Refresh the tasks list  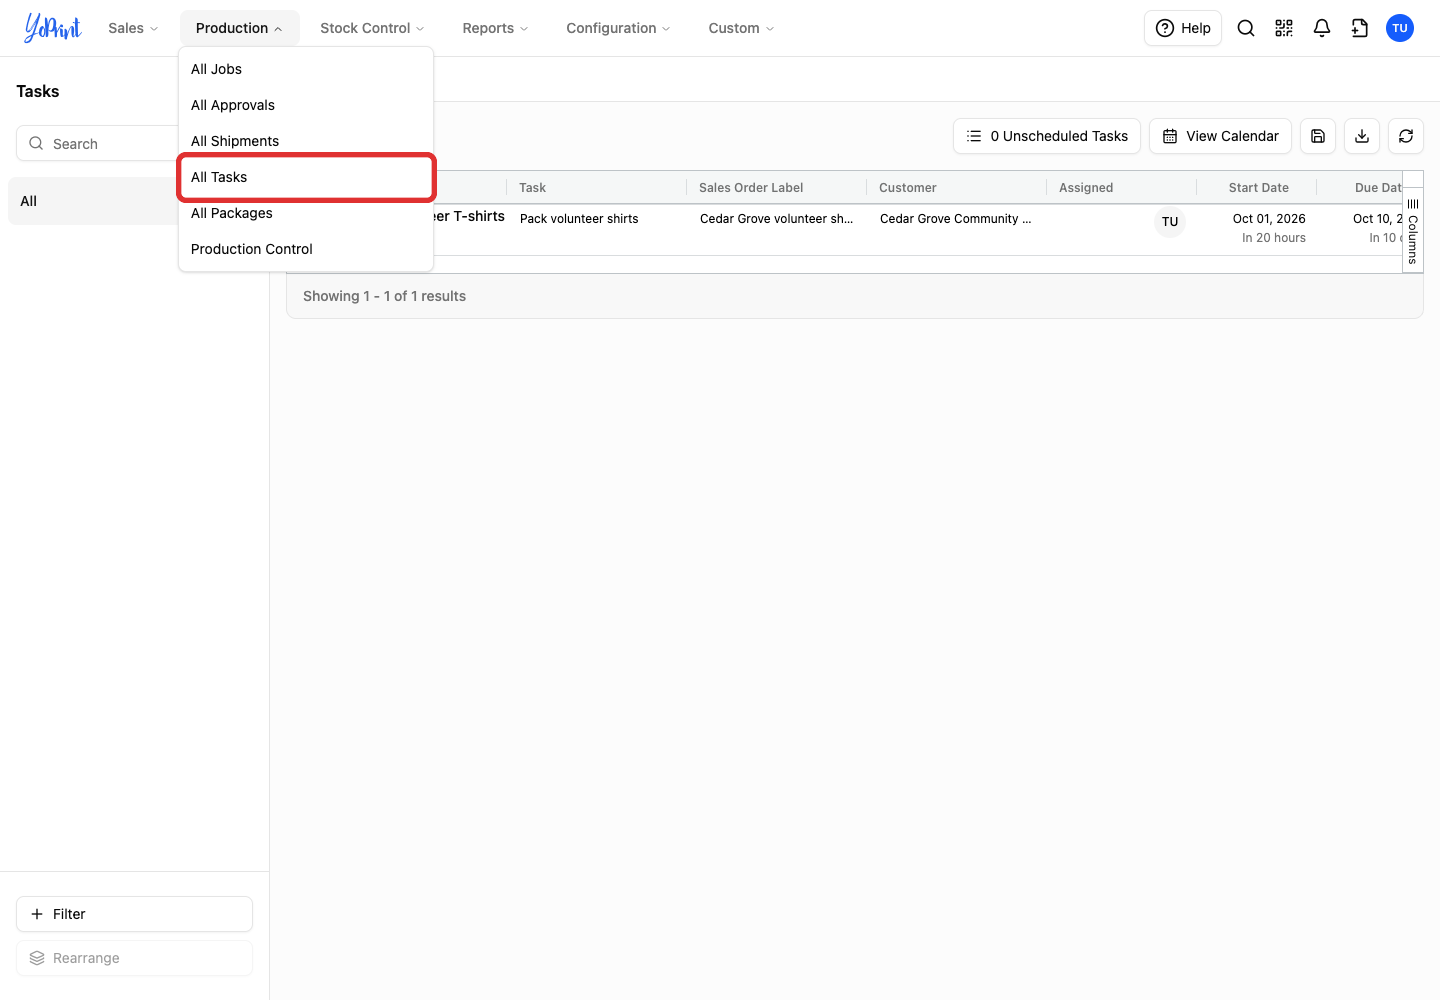[x=1406, y=136]
